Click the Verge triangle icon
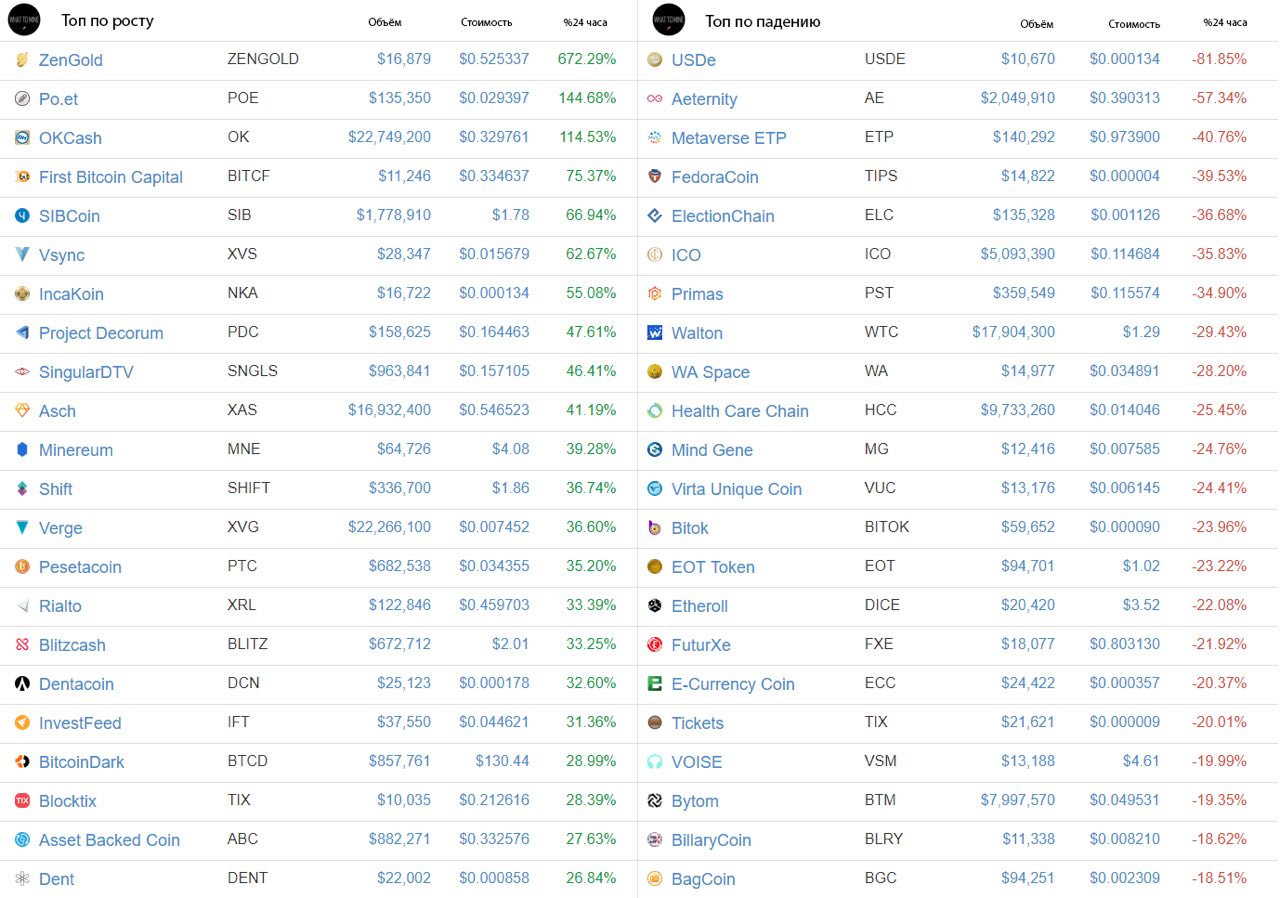 22,528
